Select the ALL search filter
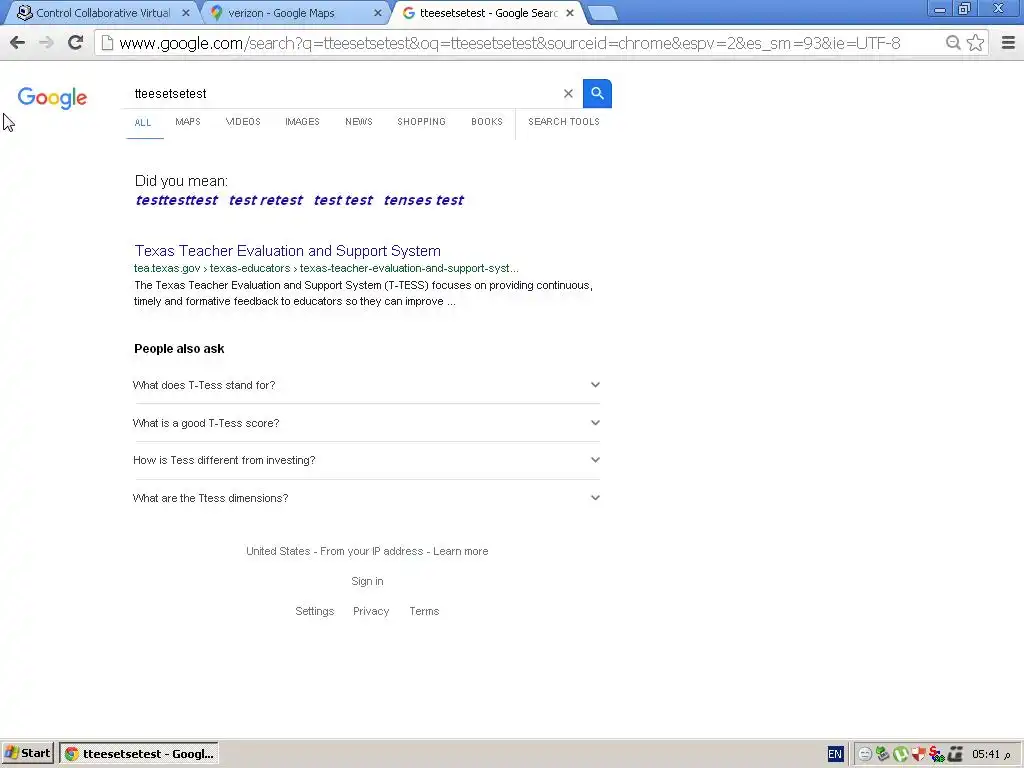Image resolution: width=1024 pixels, height=768 pixels. (143, 123)
